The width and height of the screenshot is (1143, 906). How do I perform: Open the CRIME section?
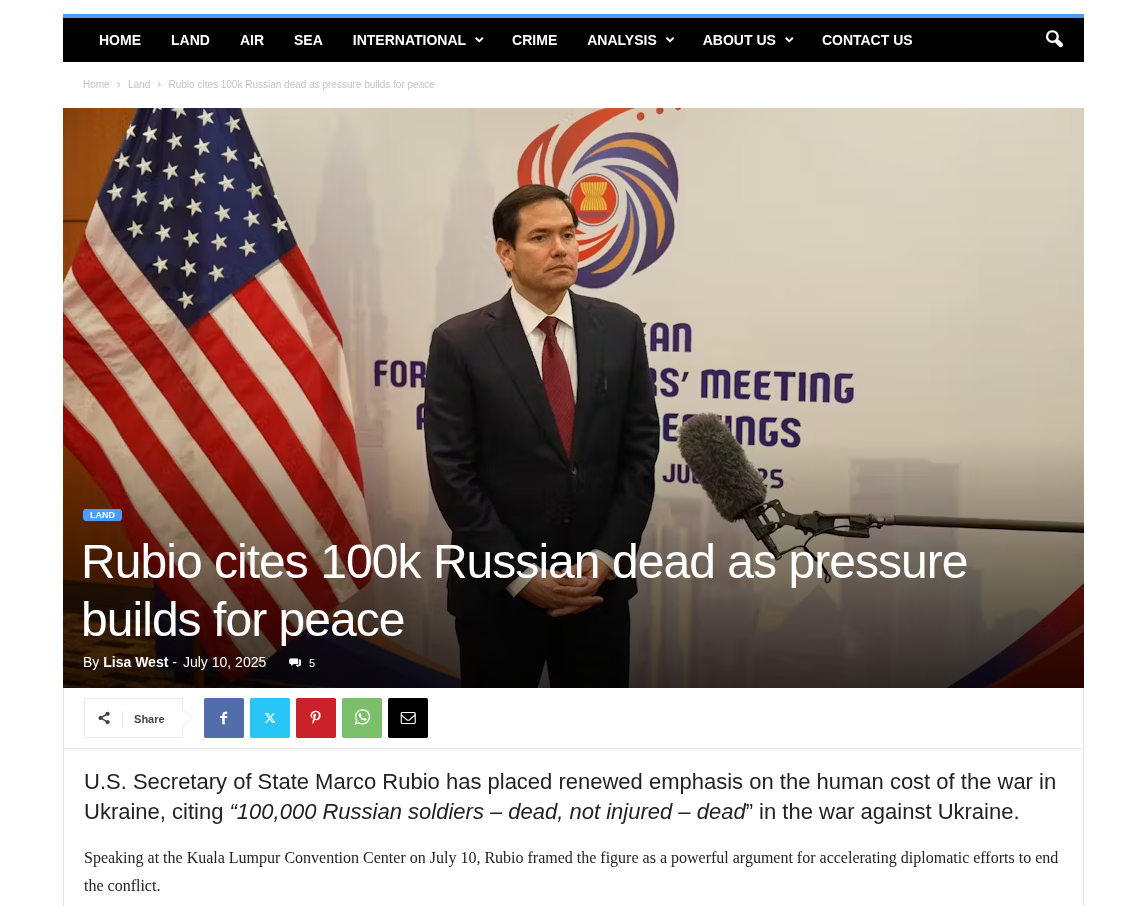pos(534,40)
